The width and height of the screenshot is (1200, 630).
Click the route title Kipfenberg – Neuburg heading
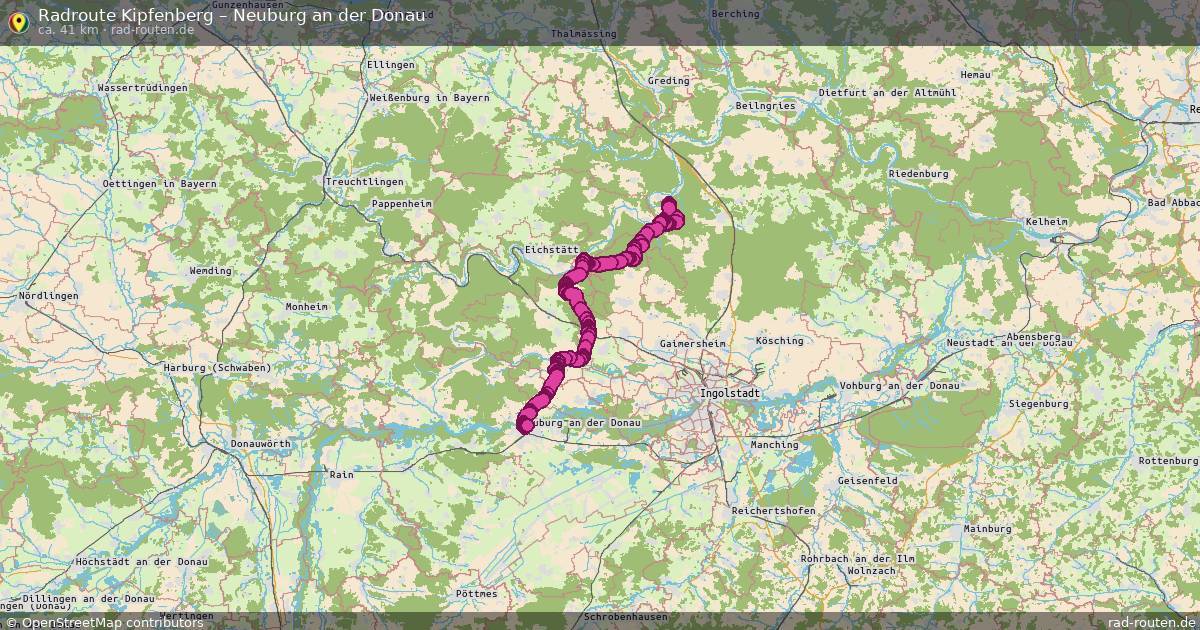pyautogui.click(x=231, y=14)
